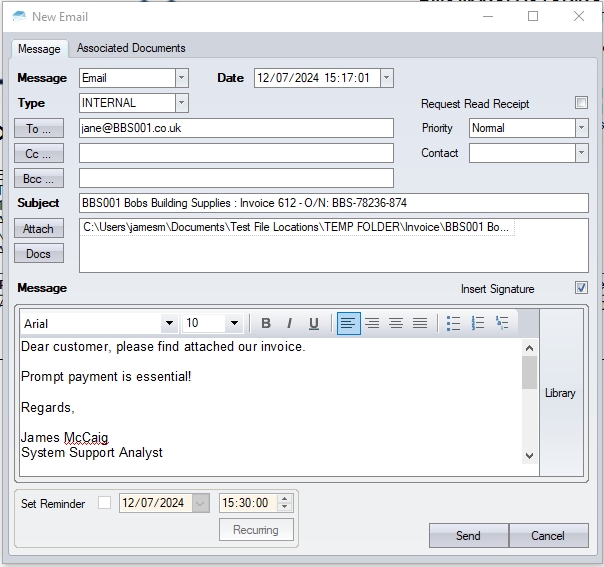Expand the Type dropdown showing INTERNAL

click(x=181, y=103)
